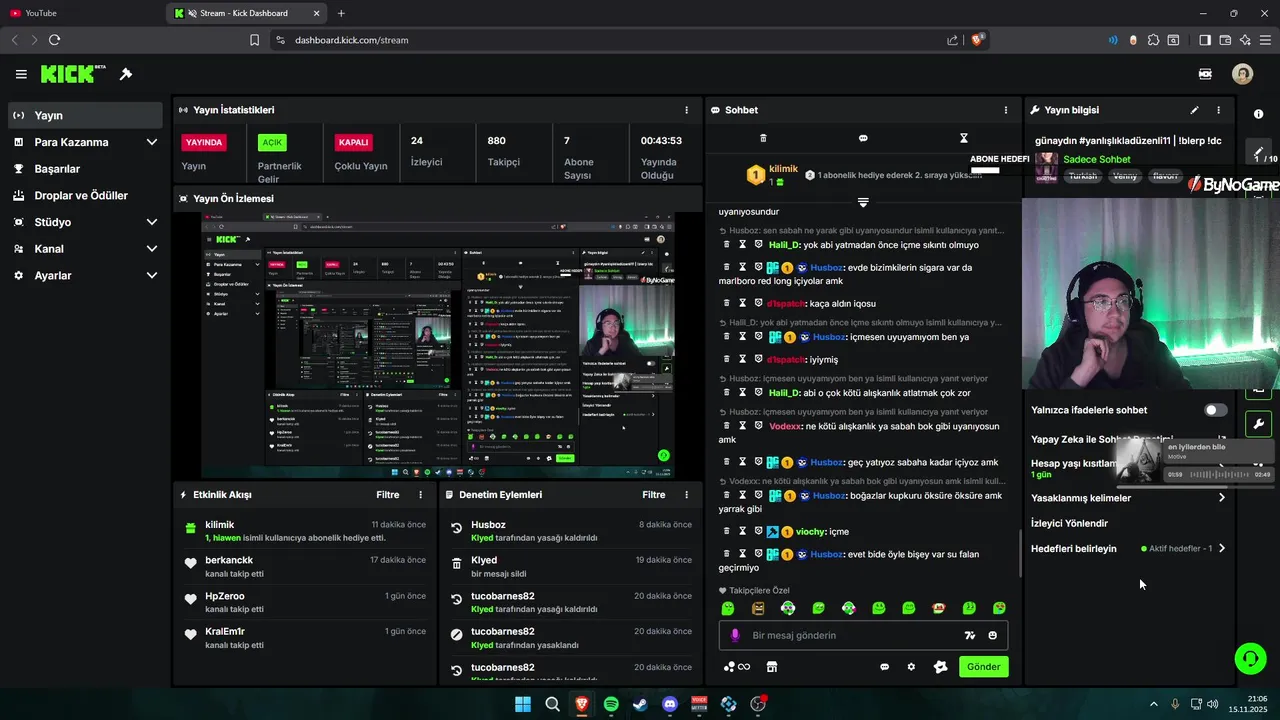Click the green headset support button

click(x=1250, y=658)
